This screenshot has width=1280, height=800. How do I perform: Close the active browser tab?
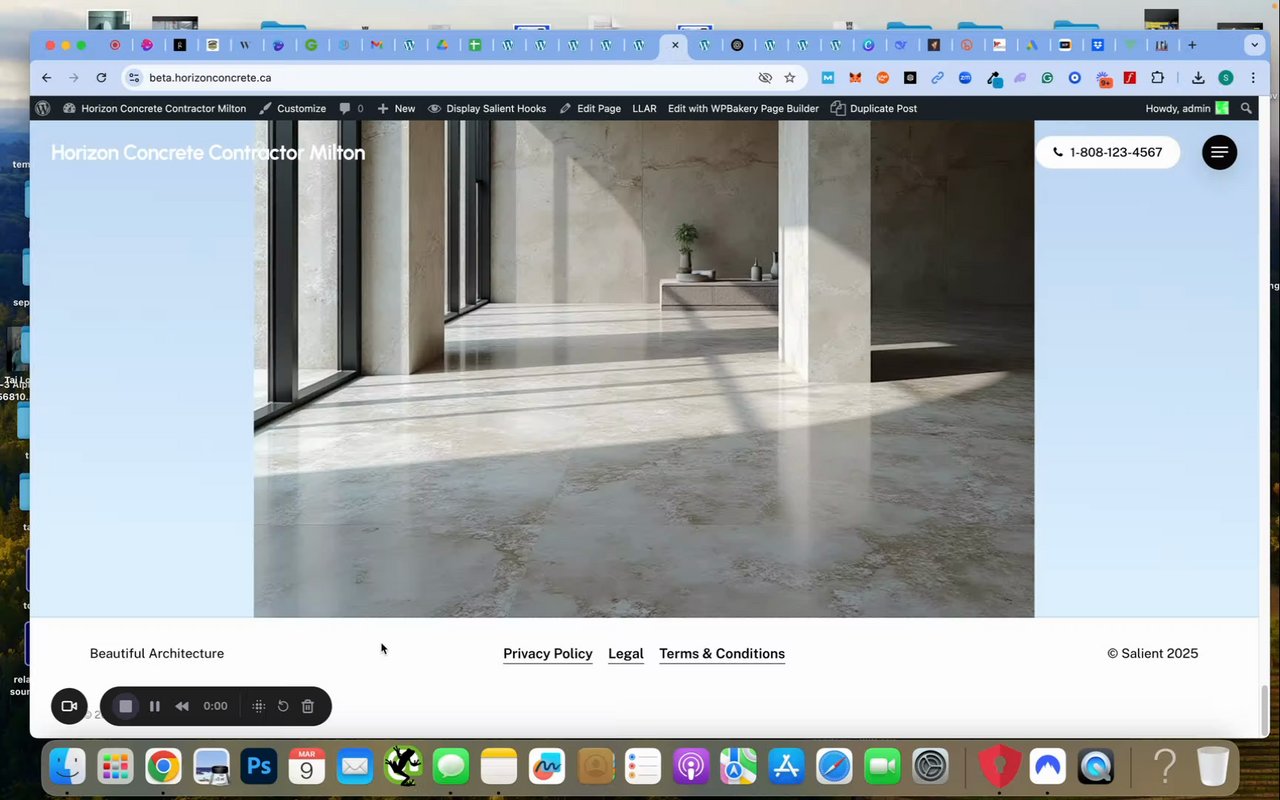(x=675, y=45)
